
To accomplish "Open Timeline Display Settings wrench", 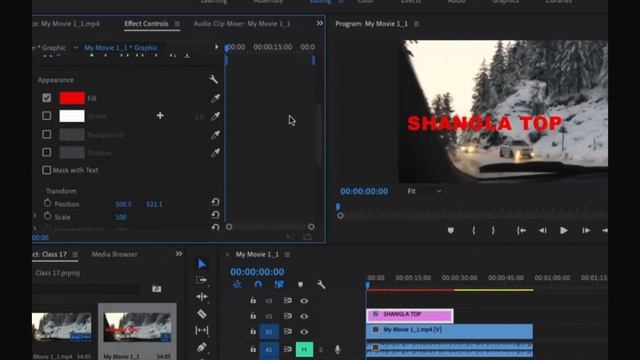I will click(x=321, y=284).
